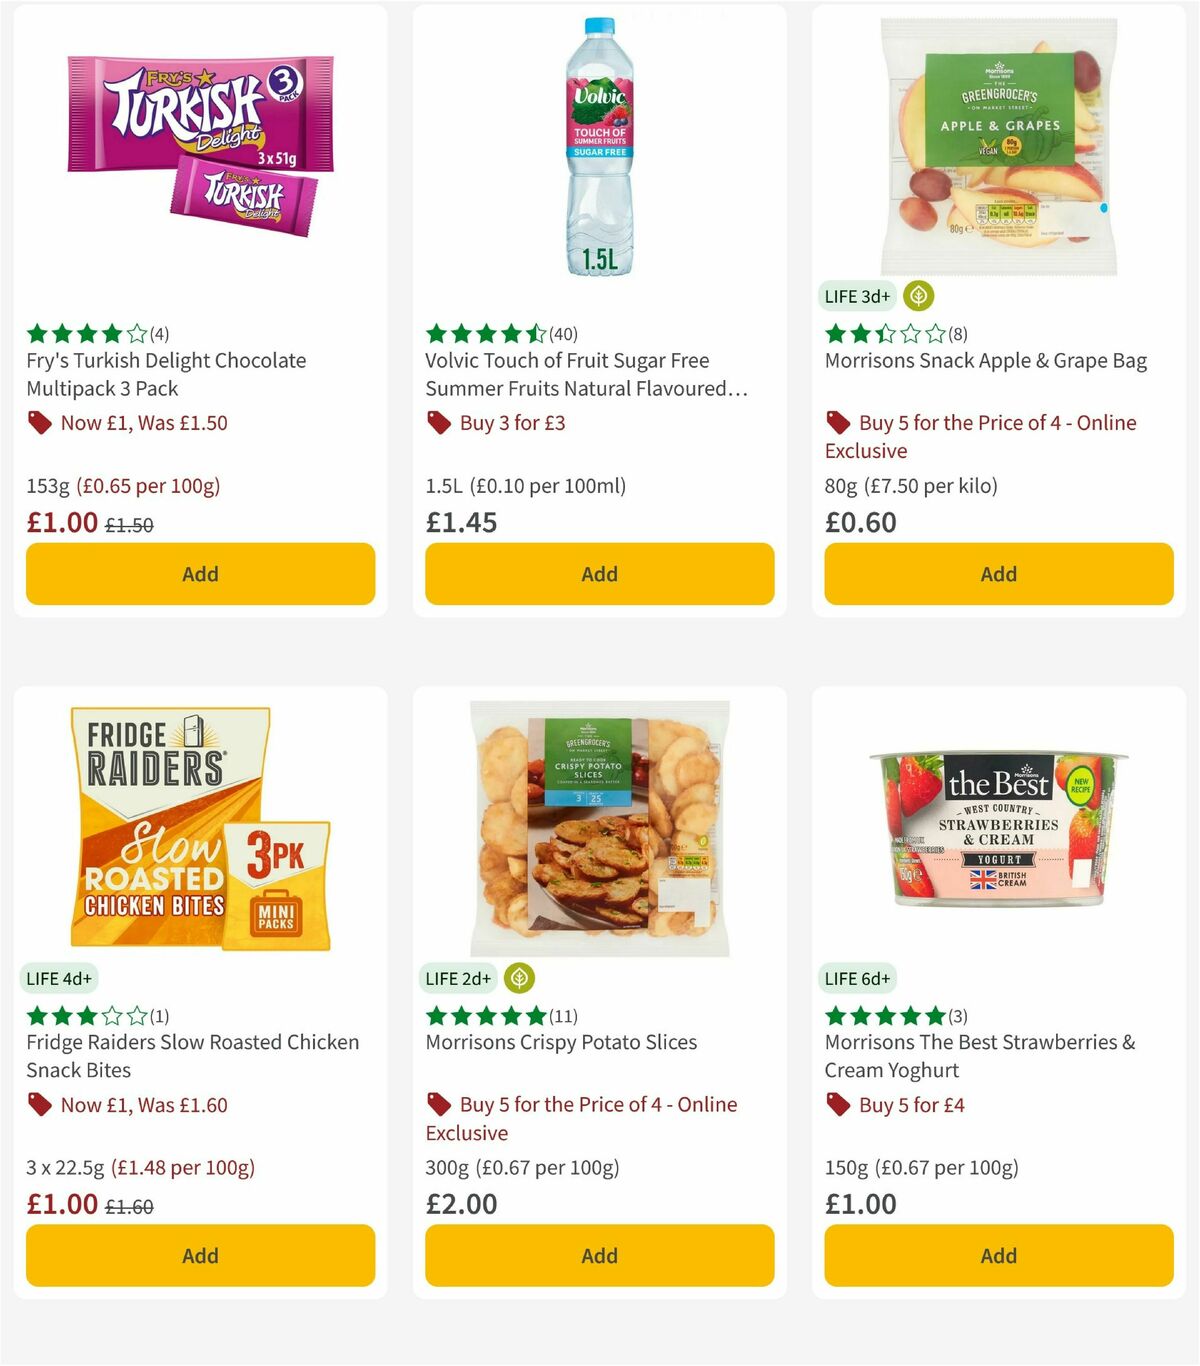1200x1366 pixels.
Task: Add Volvic Touch of Fruit to basket
Action: click(x=599, y=574)
